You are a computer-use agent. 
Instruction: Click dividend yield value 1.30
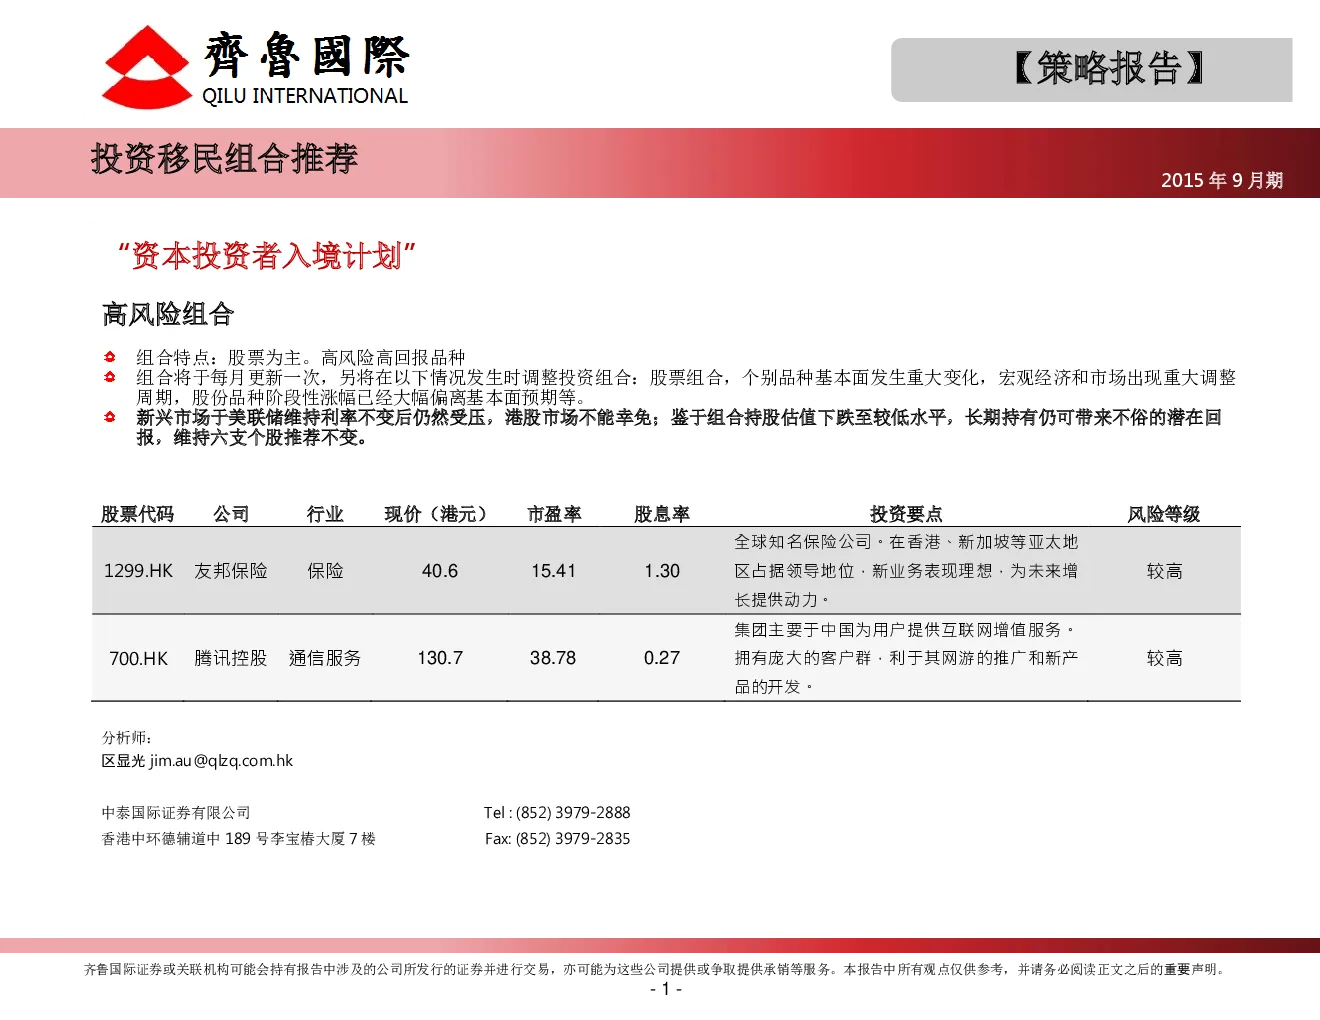[x=662, y=571]
